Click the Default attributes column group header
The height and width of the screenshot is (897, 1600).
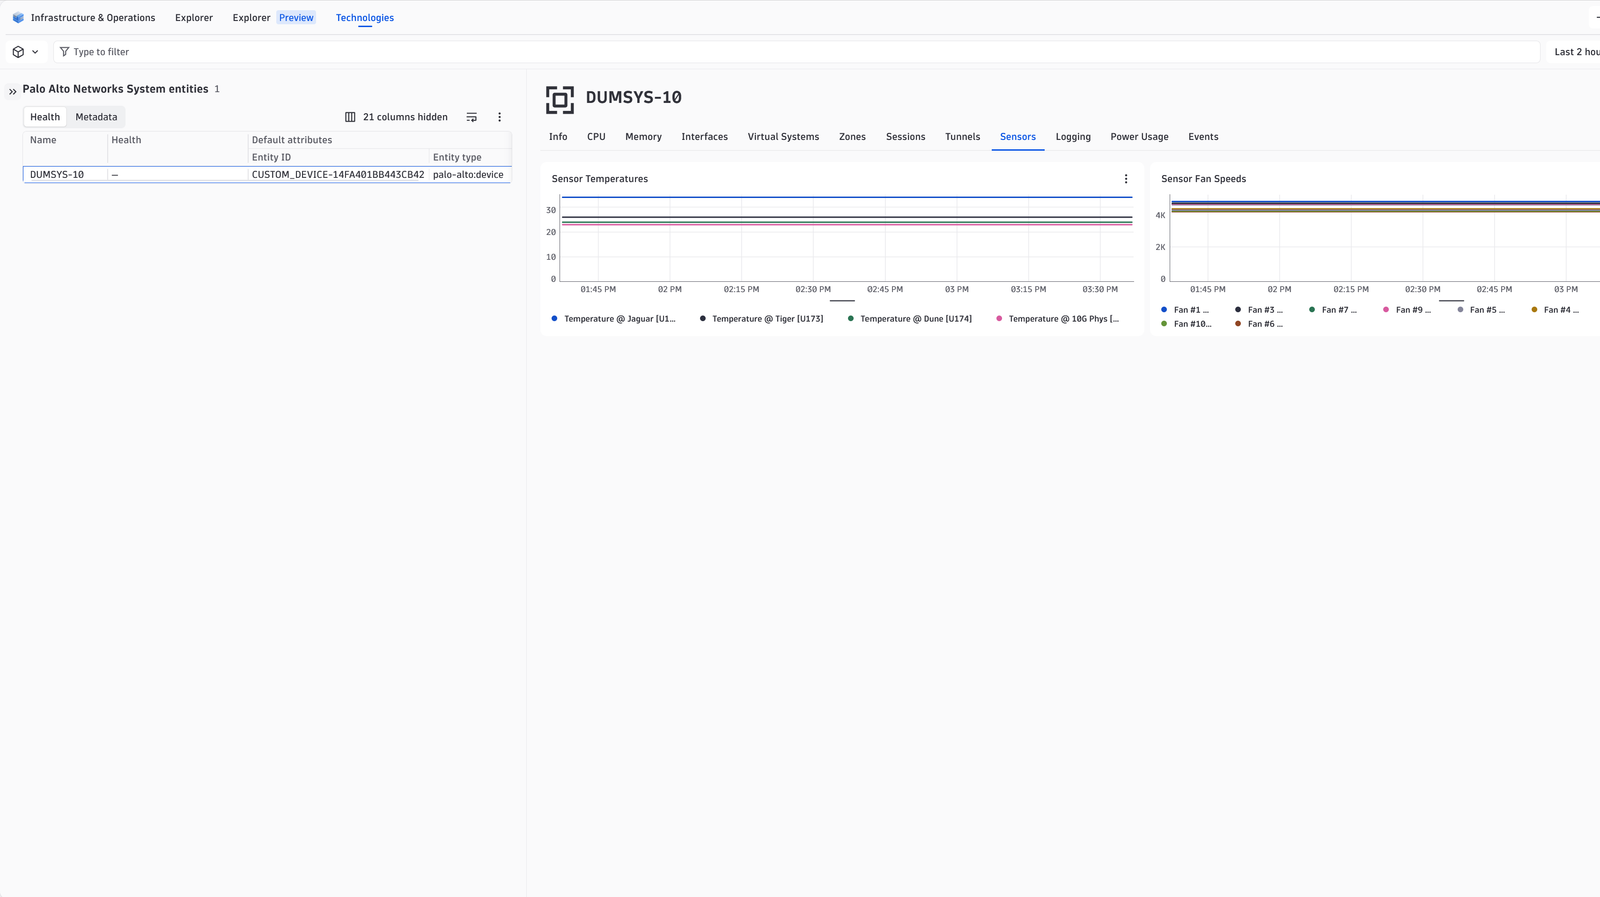tap(292, 140)
